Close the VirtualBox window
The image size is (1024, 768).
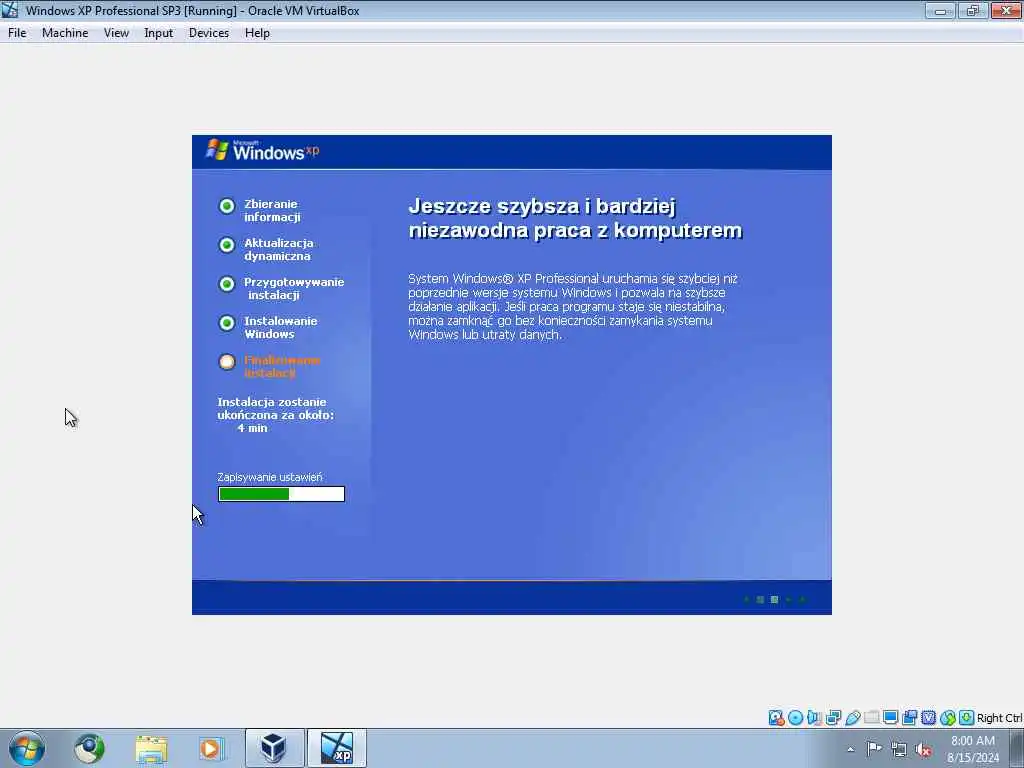click(x=1006, y=10)
